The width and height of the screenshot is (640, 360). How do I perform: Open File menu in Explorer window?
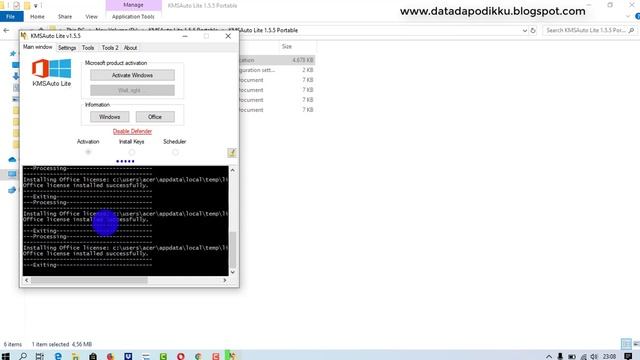[11, 17]
